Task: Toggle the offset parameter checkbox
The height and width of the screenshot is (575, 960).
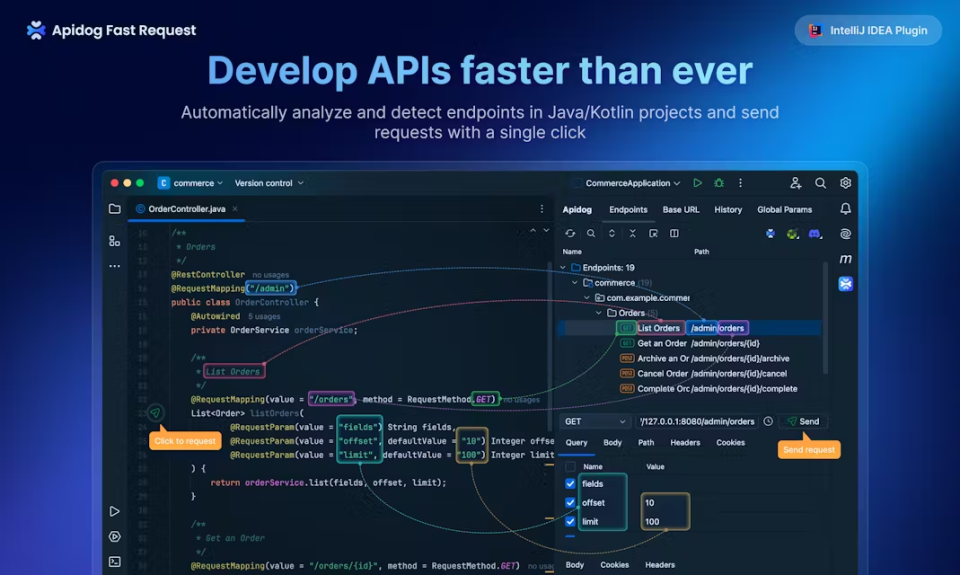Action: pos(570,503)
